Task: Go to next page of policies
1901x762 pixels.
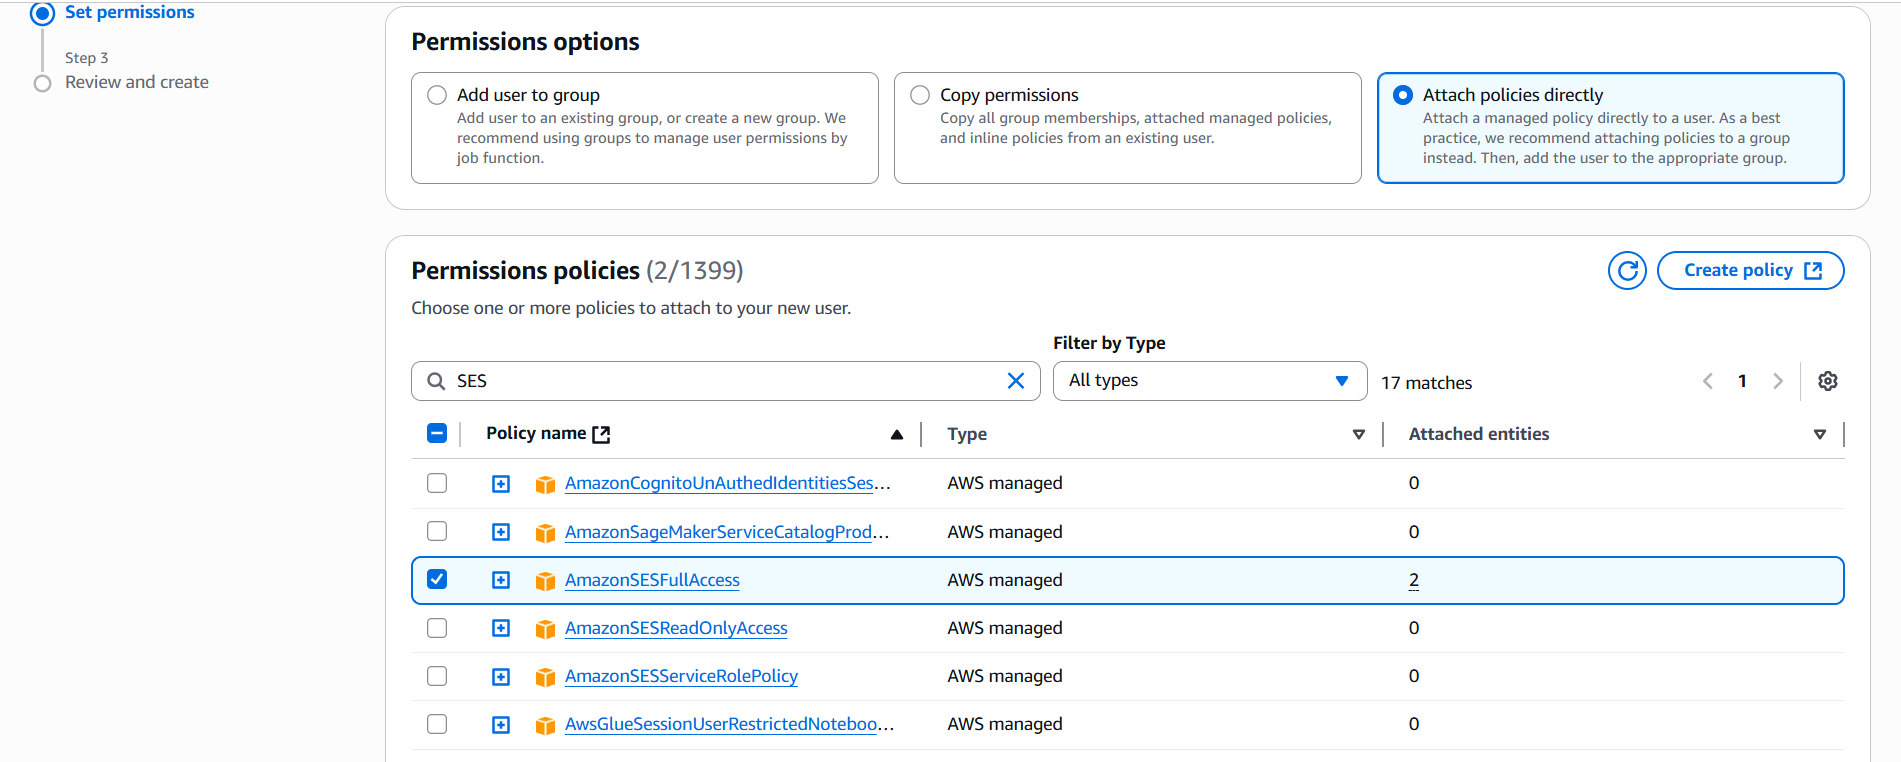Action: pyautogui.click(x=1777, y=381)
